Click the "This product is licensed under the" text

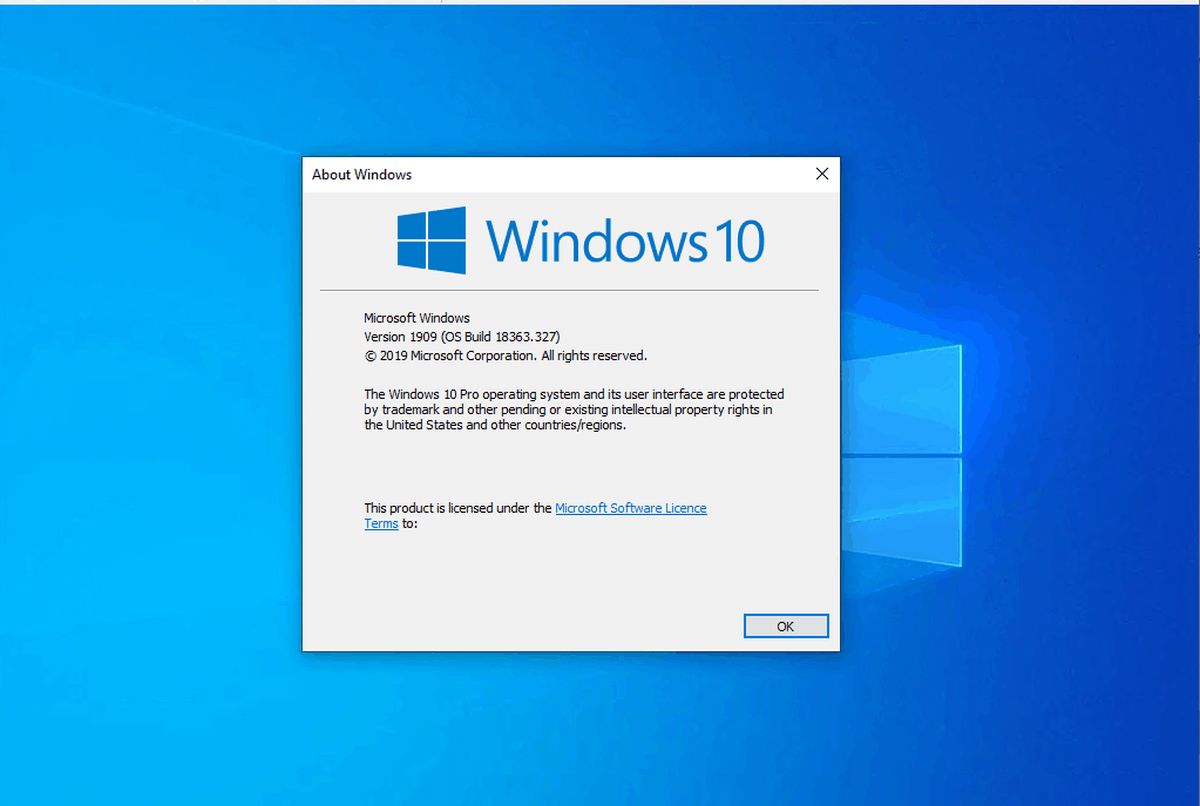458,508
